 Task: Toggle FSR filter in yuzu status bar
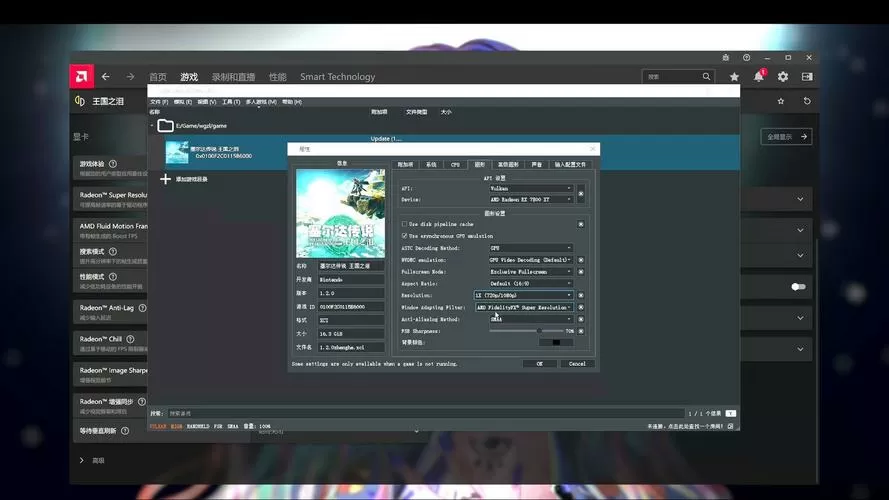(x=218, y=426)
